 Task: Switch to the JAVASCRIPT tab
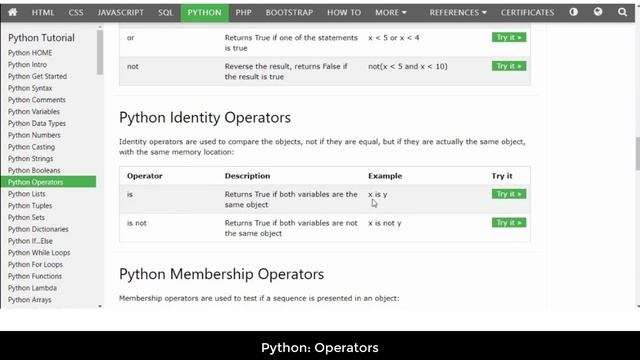(120, 13)
